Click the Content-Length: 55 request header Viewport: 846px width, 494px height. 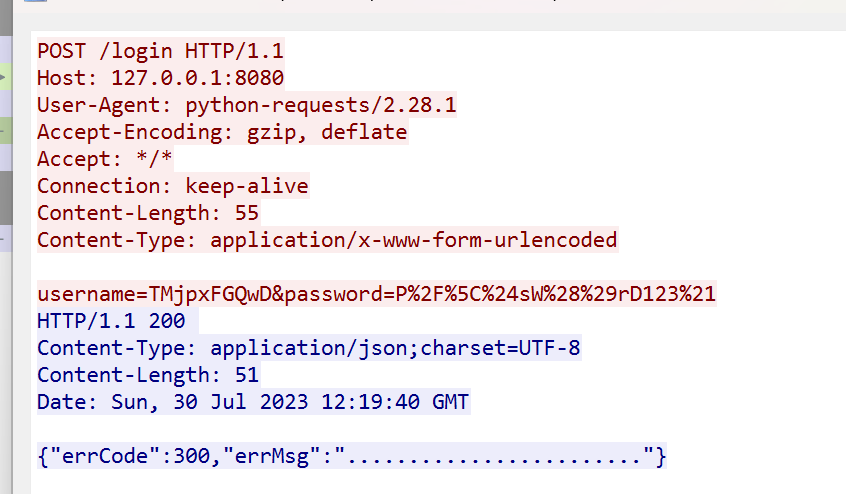[x=148, y=212]
